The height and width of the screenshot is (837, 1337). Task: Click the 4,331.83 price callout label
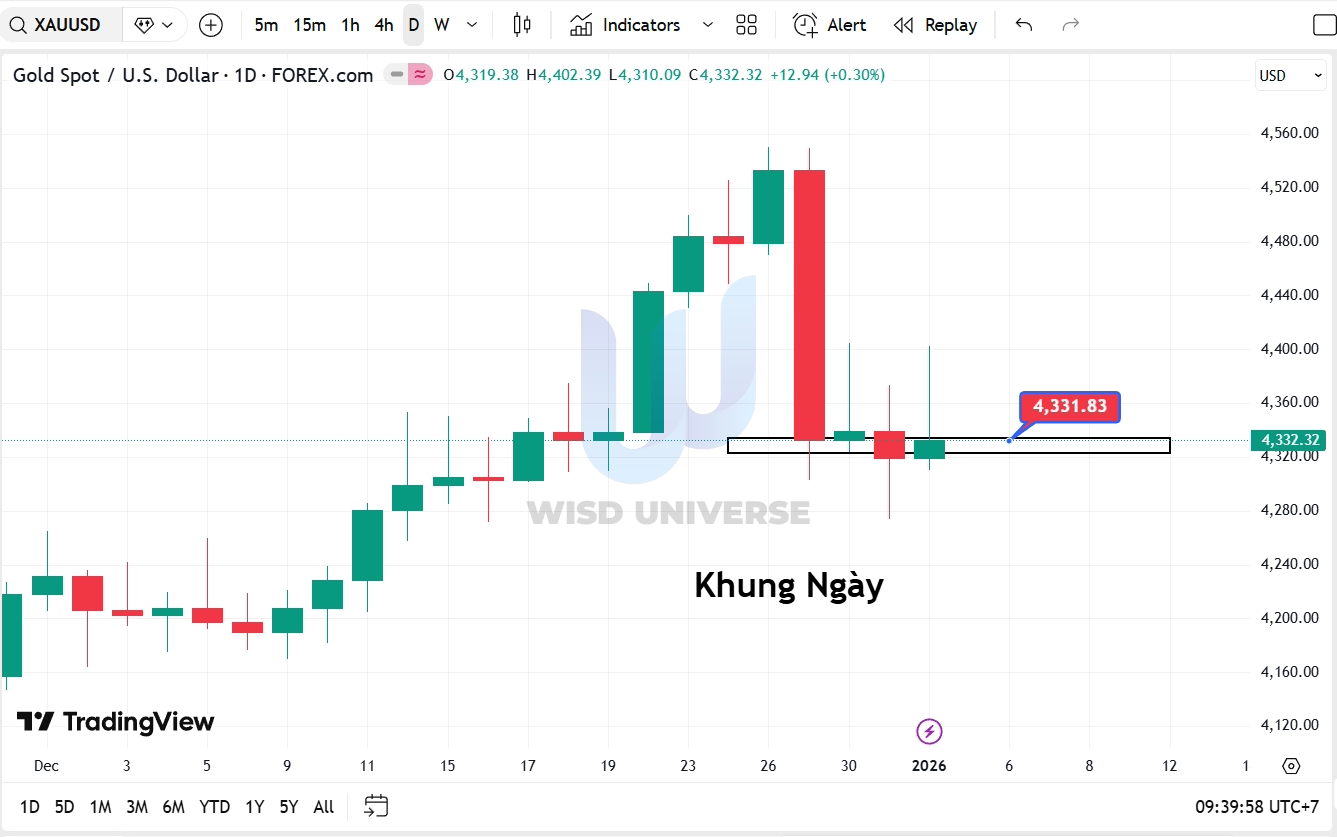1069,406
